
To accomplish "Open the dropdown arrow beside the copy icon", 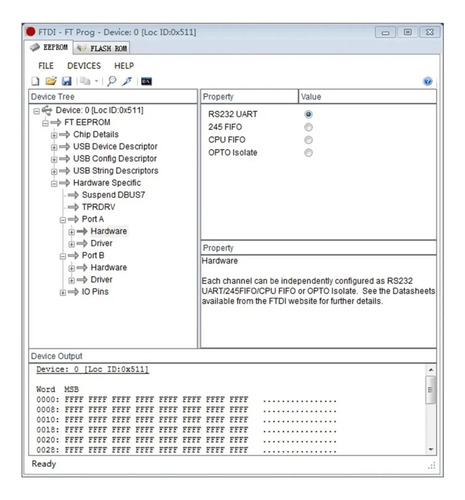I will pyautogui.click(x=96, y=81).
